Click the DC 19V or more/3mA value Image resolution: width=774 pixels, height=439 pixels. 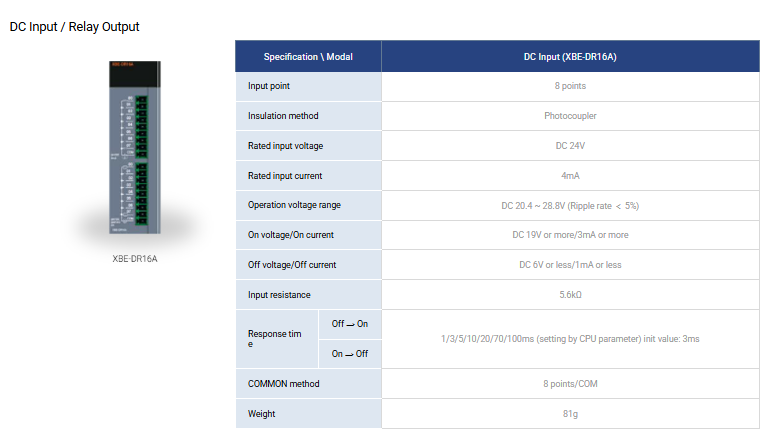click(570, 235)
